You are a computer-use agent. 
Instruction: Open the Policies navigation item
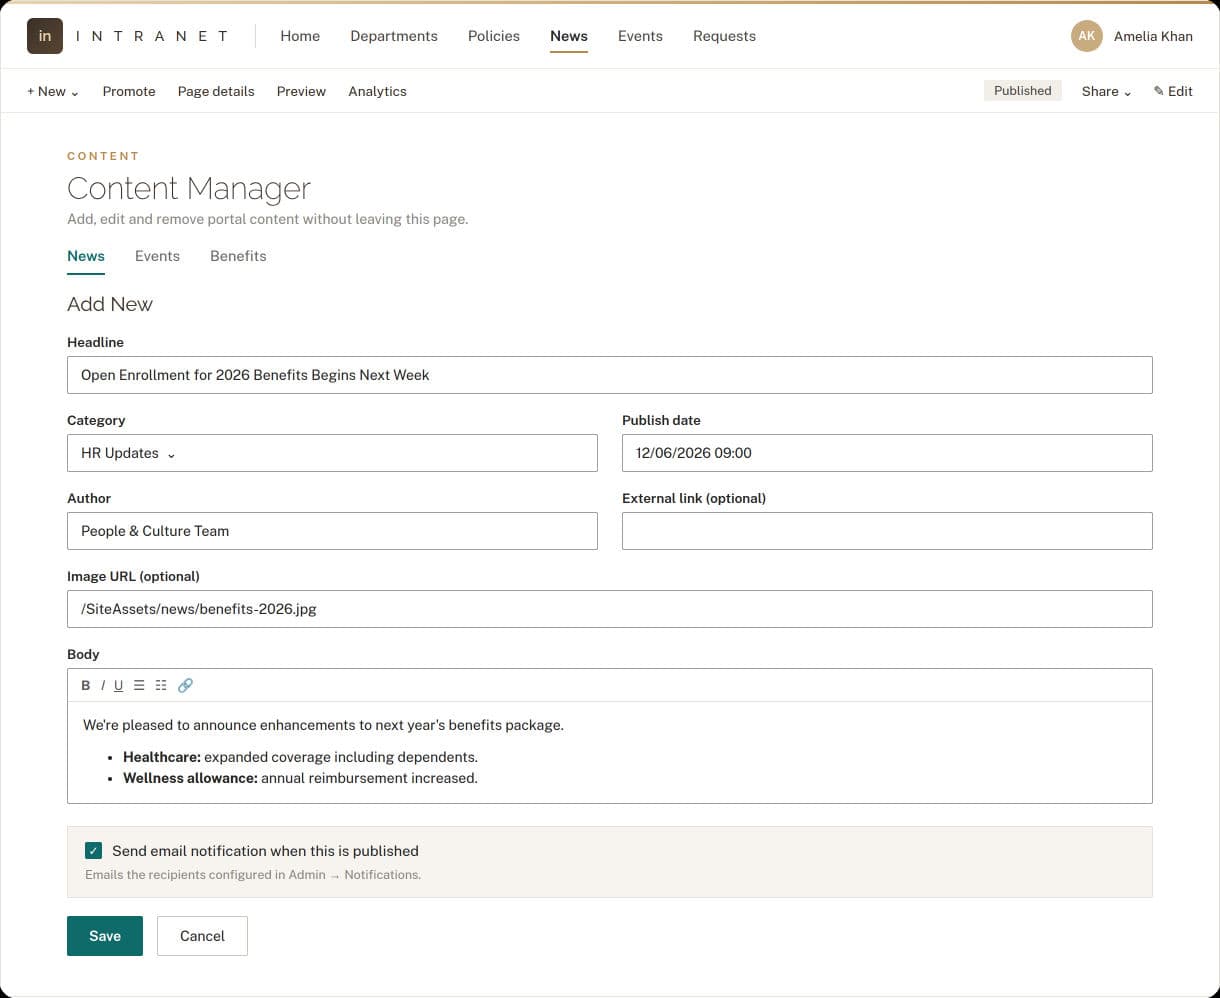[494, 36]
